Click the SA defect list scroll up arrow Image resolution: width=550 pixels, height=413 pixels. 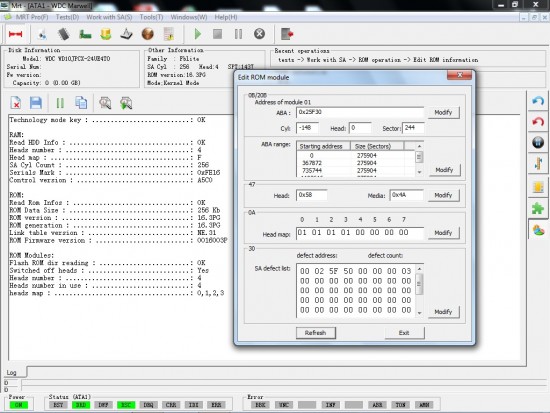pyautogui.click(x=419, y=269)
